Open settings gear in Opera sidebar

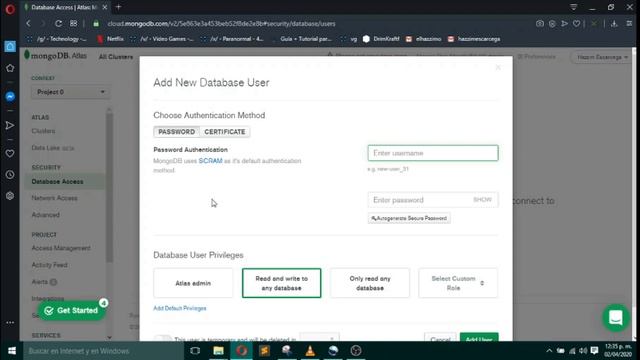[x=10, y=196]
